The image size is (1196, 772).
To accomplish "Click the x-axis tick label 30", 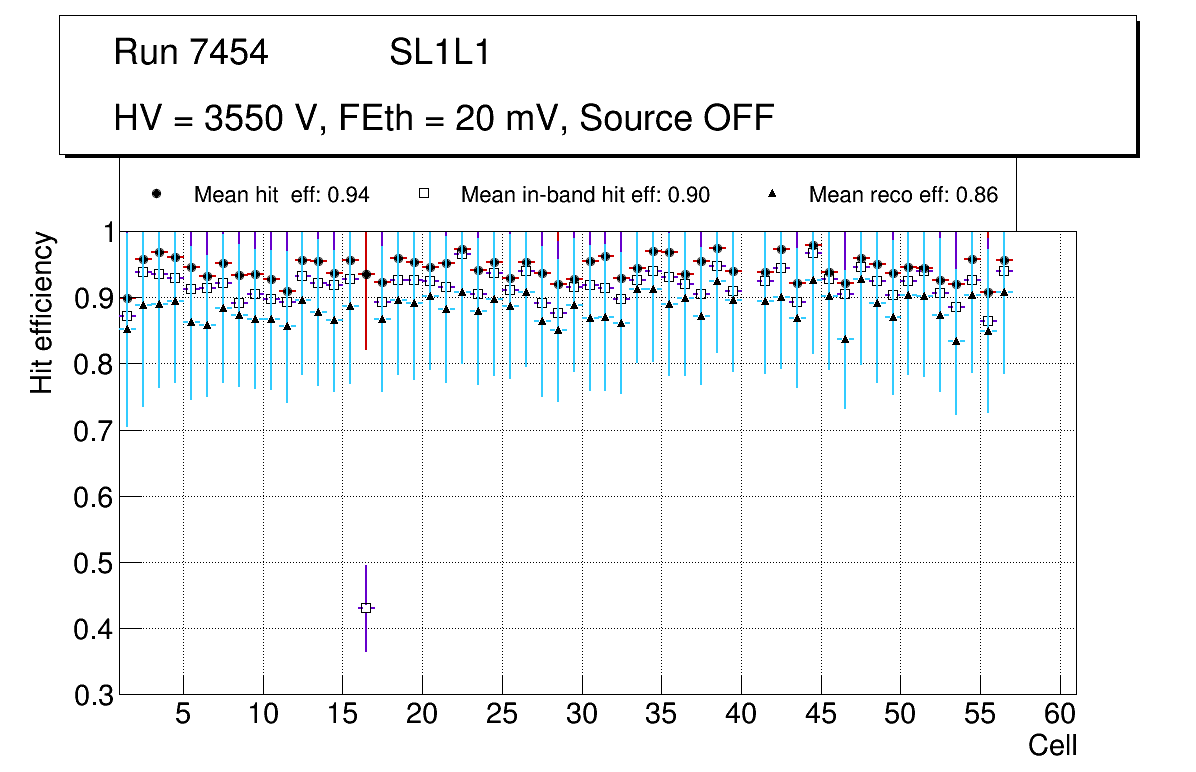I will [581, 716].
